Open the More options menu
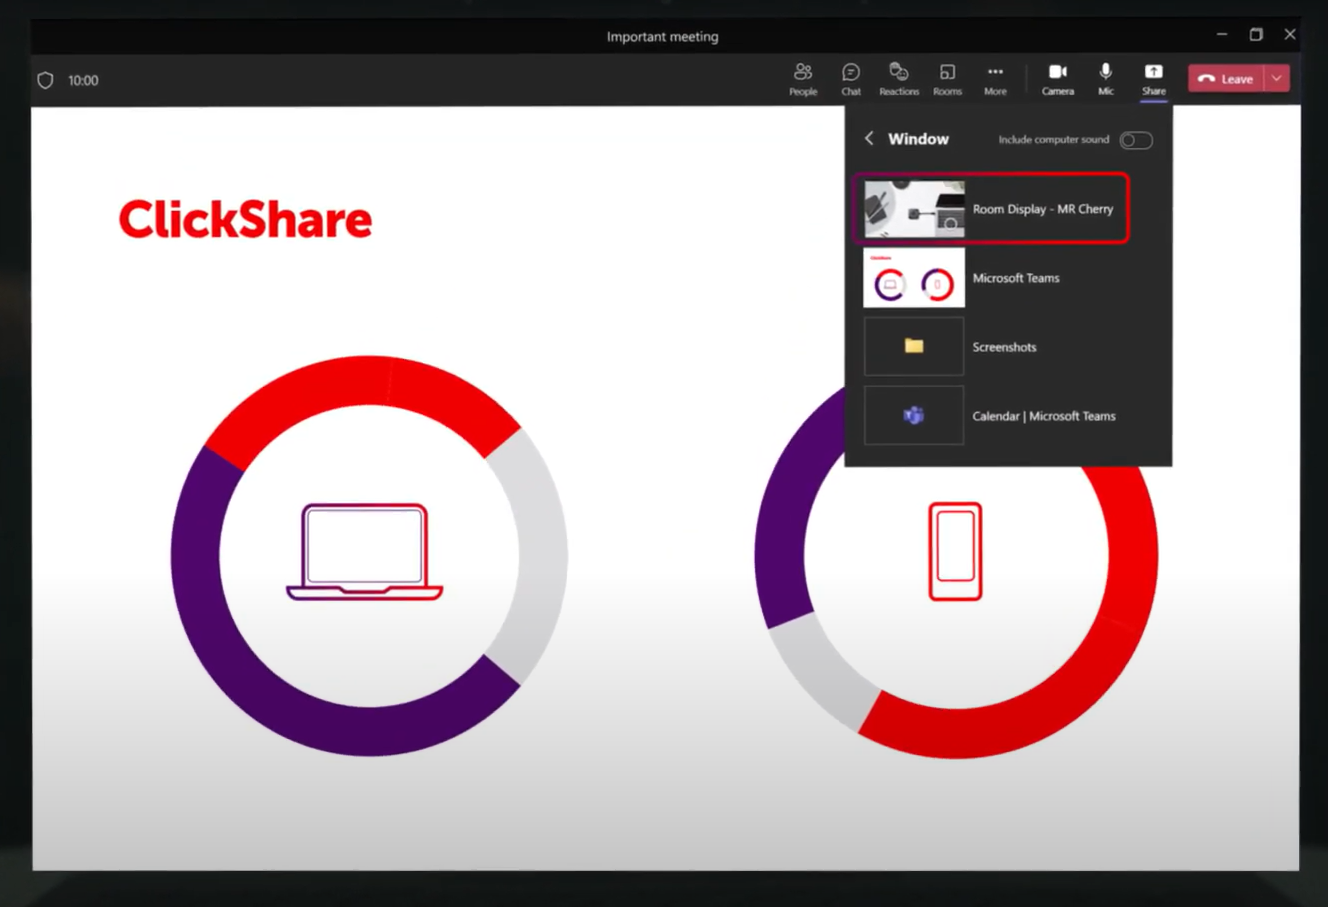1328x907 pixels. pyautogui.click(x=995, y=79)
